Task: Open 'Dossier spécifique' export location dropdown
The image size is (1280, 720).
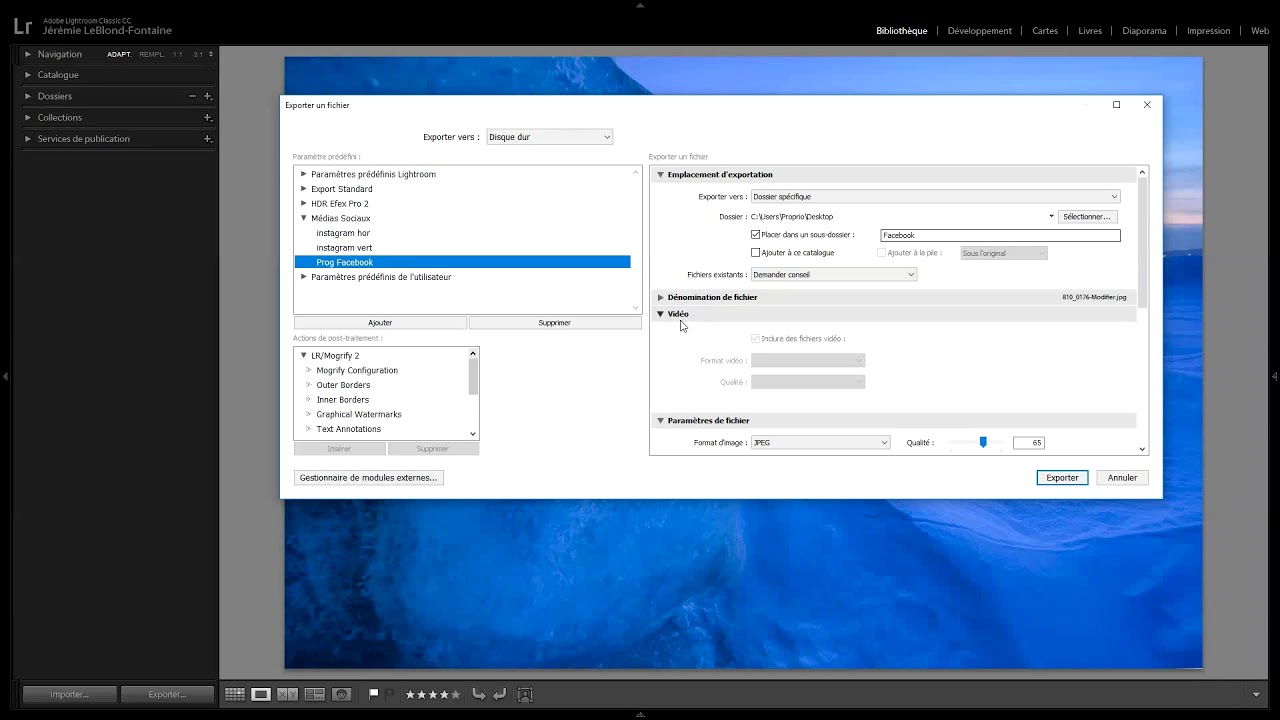Action: (935, 197)
